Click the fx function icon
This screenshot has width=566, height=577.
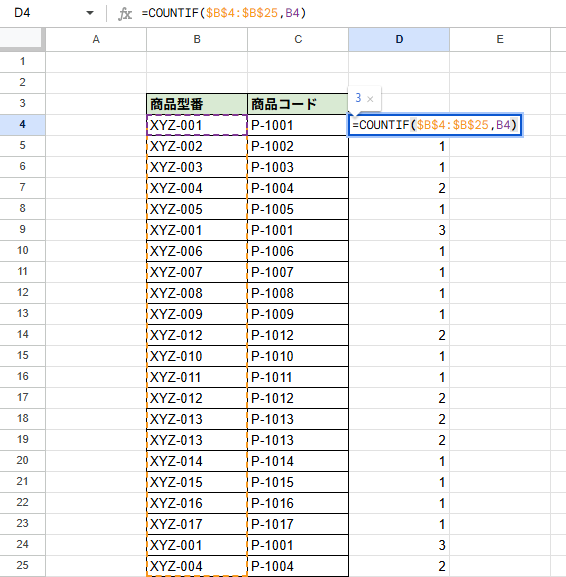125,14
